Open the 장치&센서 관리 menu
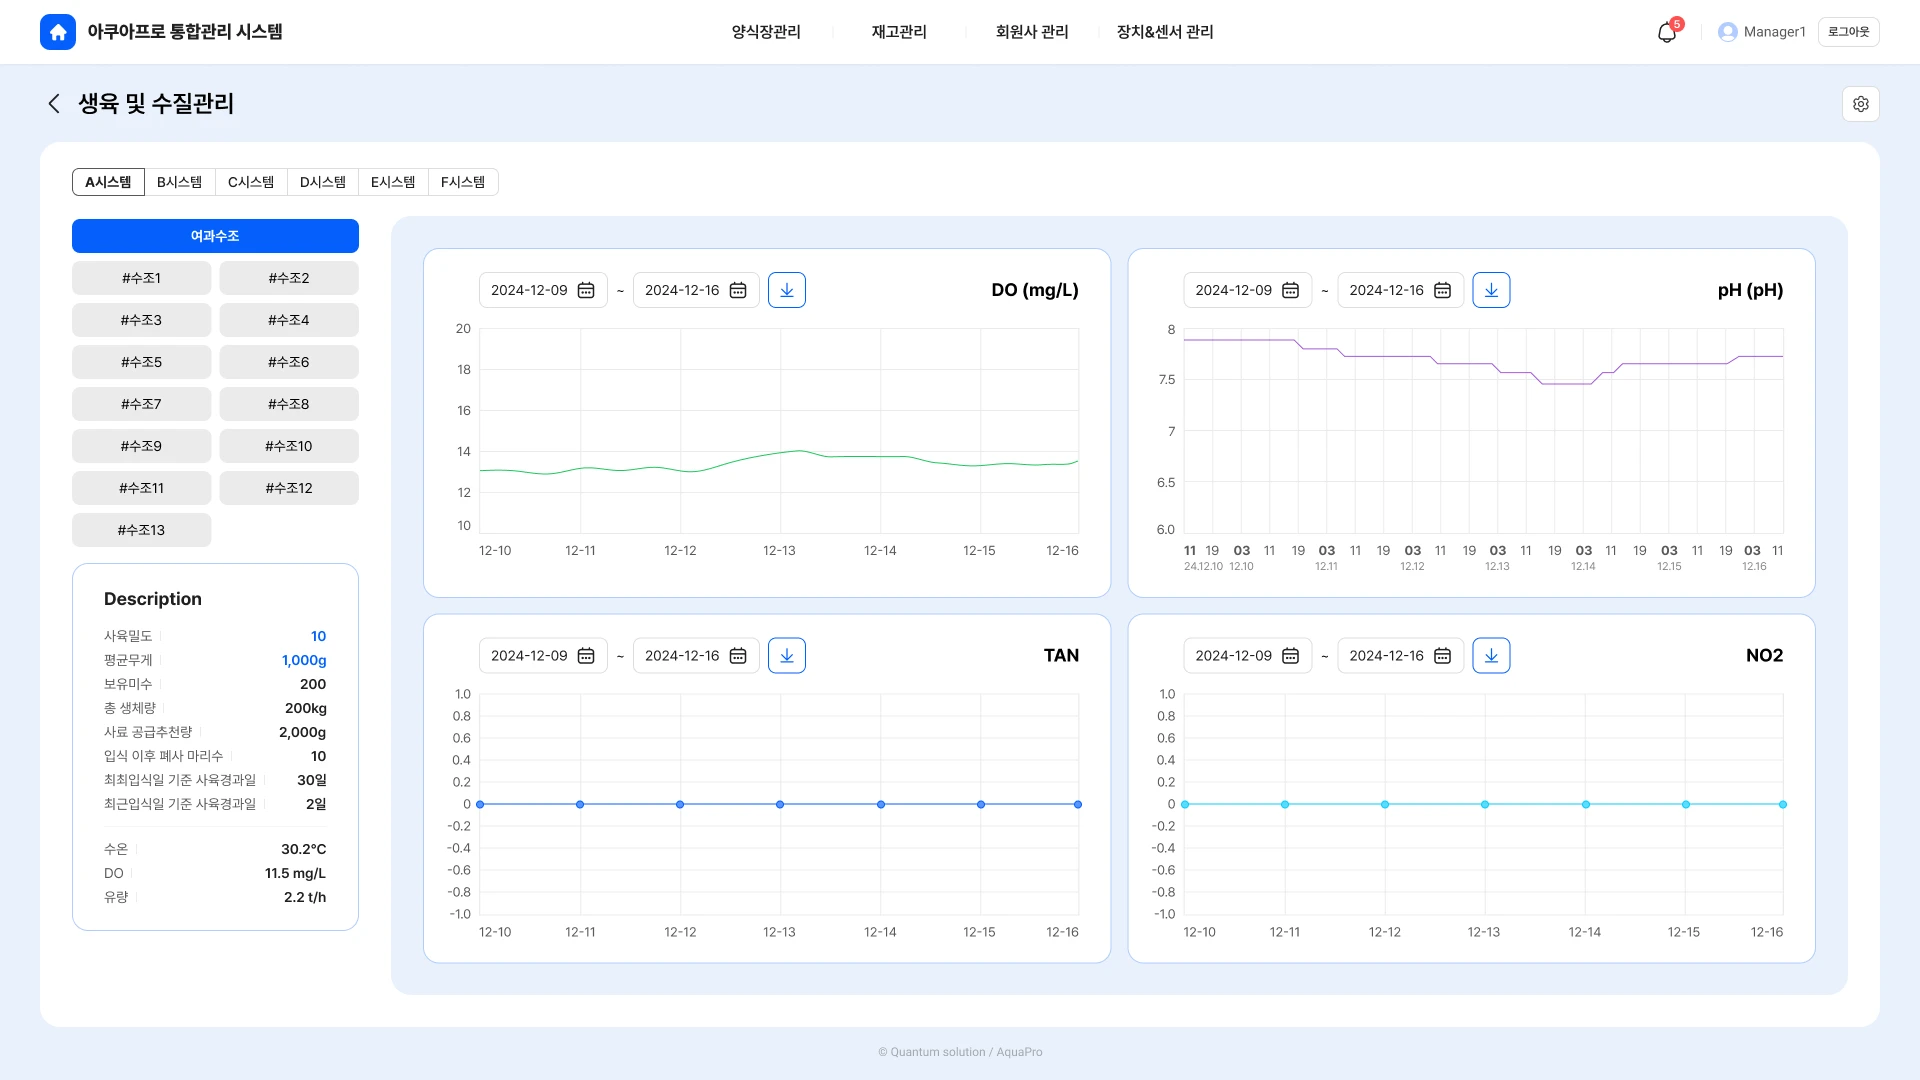 click(1165, 32)
